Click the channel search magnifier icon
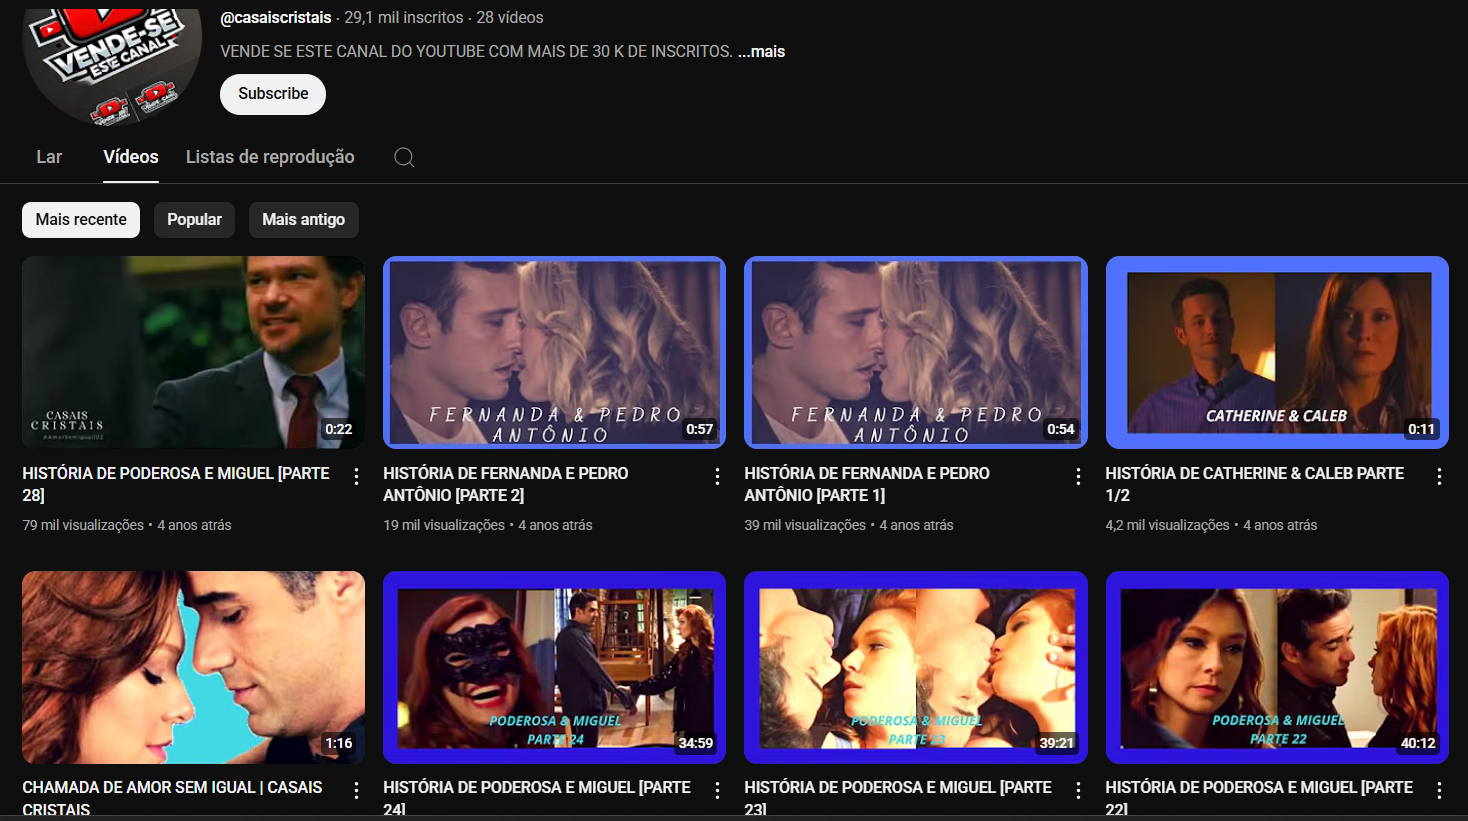Viewport: 1468px width, 821px height. pos(404,157)
